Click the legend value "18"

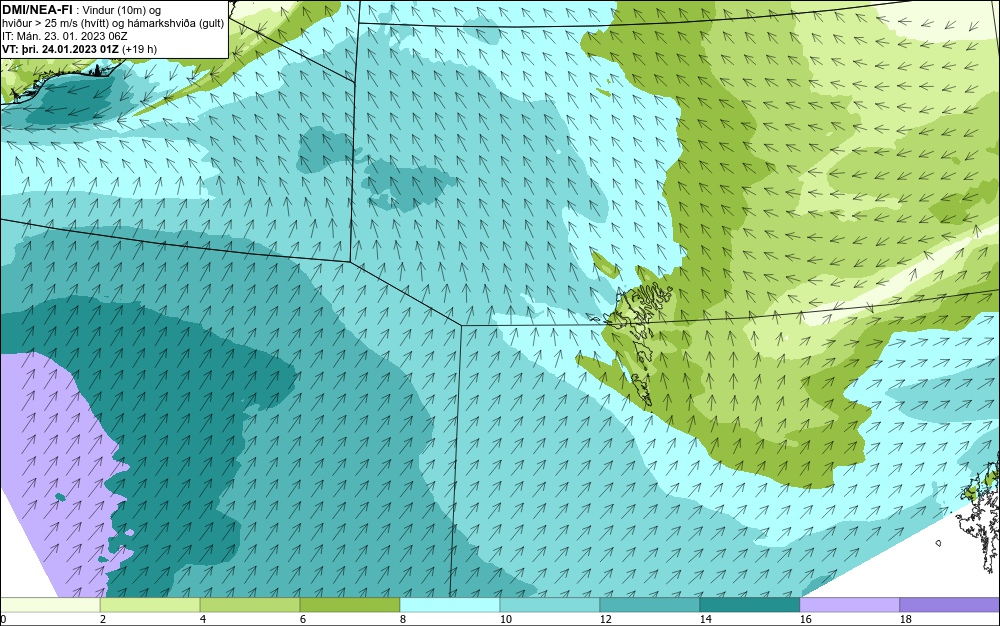[x=906, y=619]
